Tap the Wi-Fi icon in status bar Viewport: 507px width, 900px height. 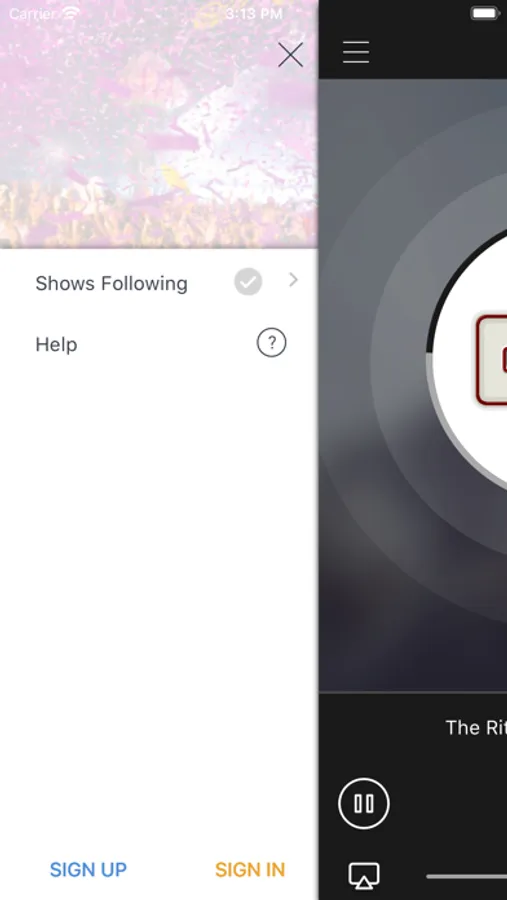tap(71, 13)
